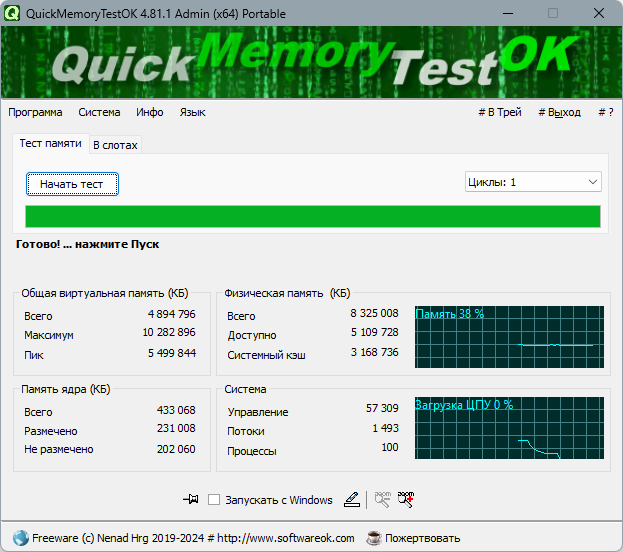
Task: Open the Программа menu
Action: (35, 112)
